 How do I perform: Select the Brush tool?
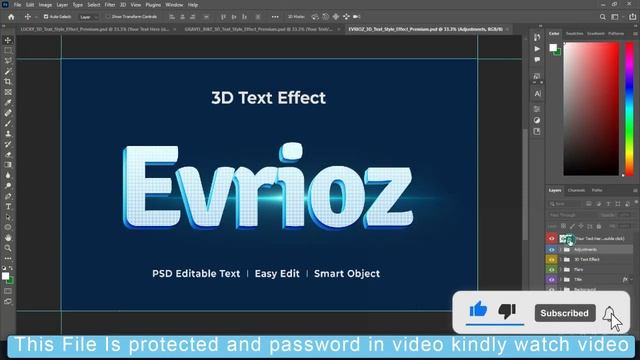[8, 123]
